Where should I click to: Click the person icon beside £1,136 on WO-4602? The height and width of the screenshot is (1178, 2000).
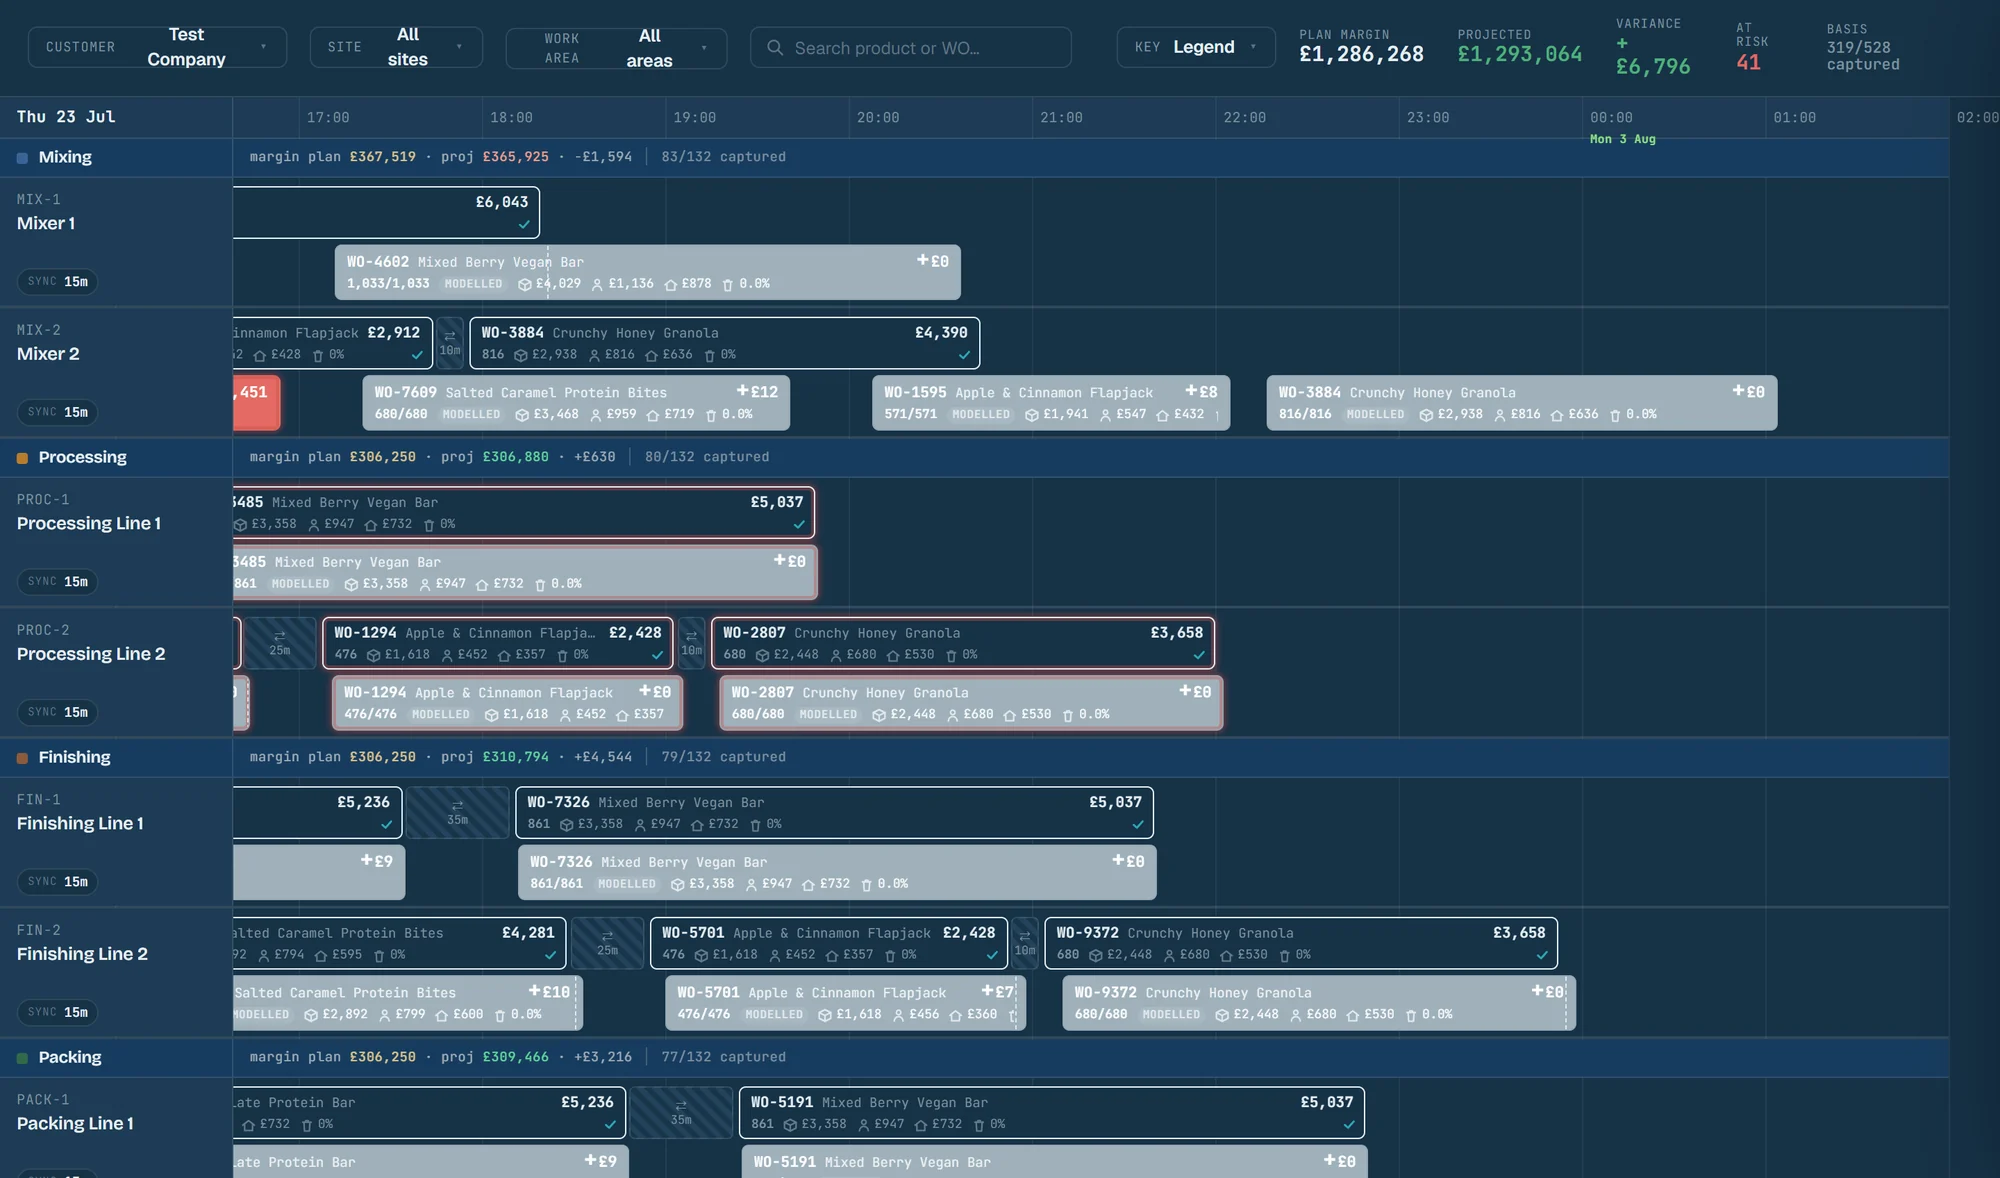[597, 285]
